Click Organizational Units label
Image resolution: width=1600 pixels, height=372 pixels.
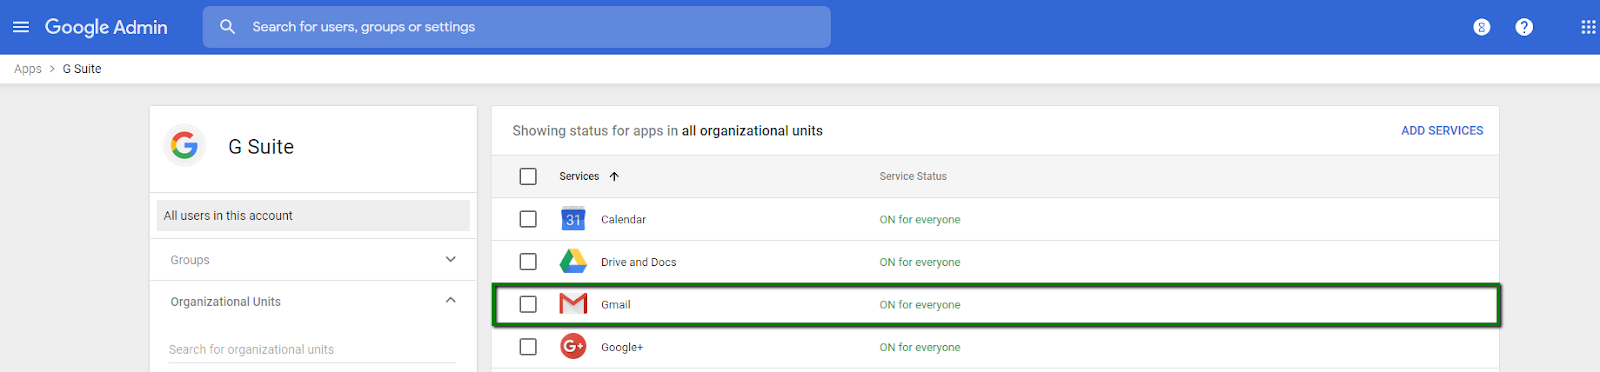click(x=225, y=301)
